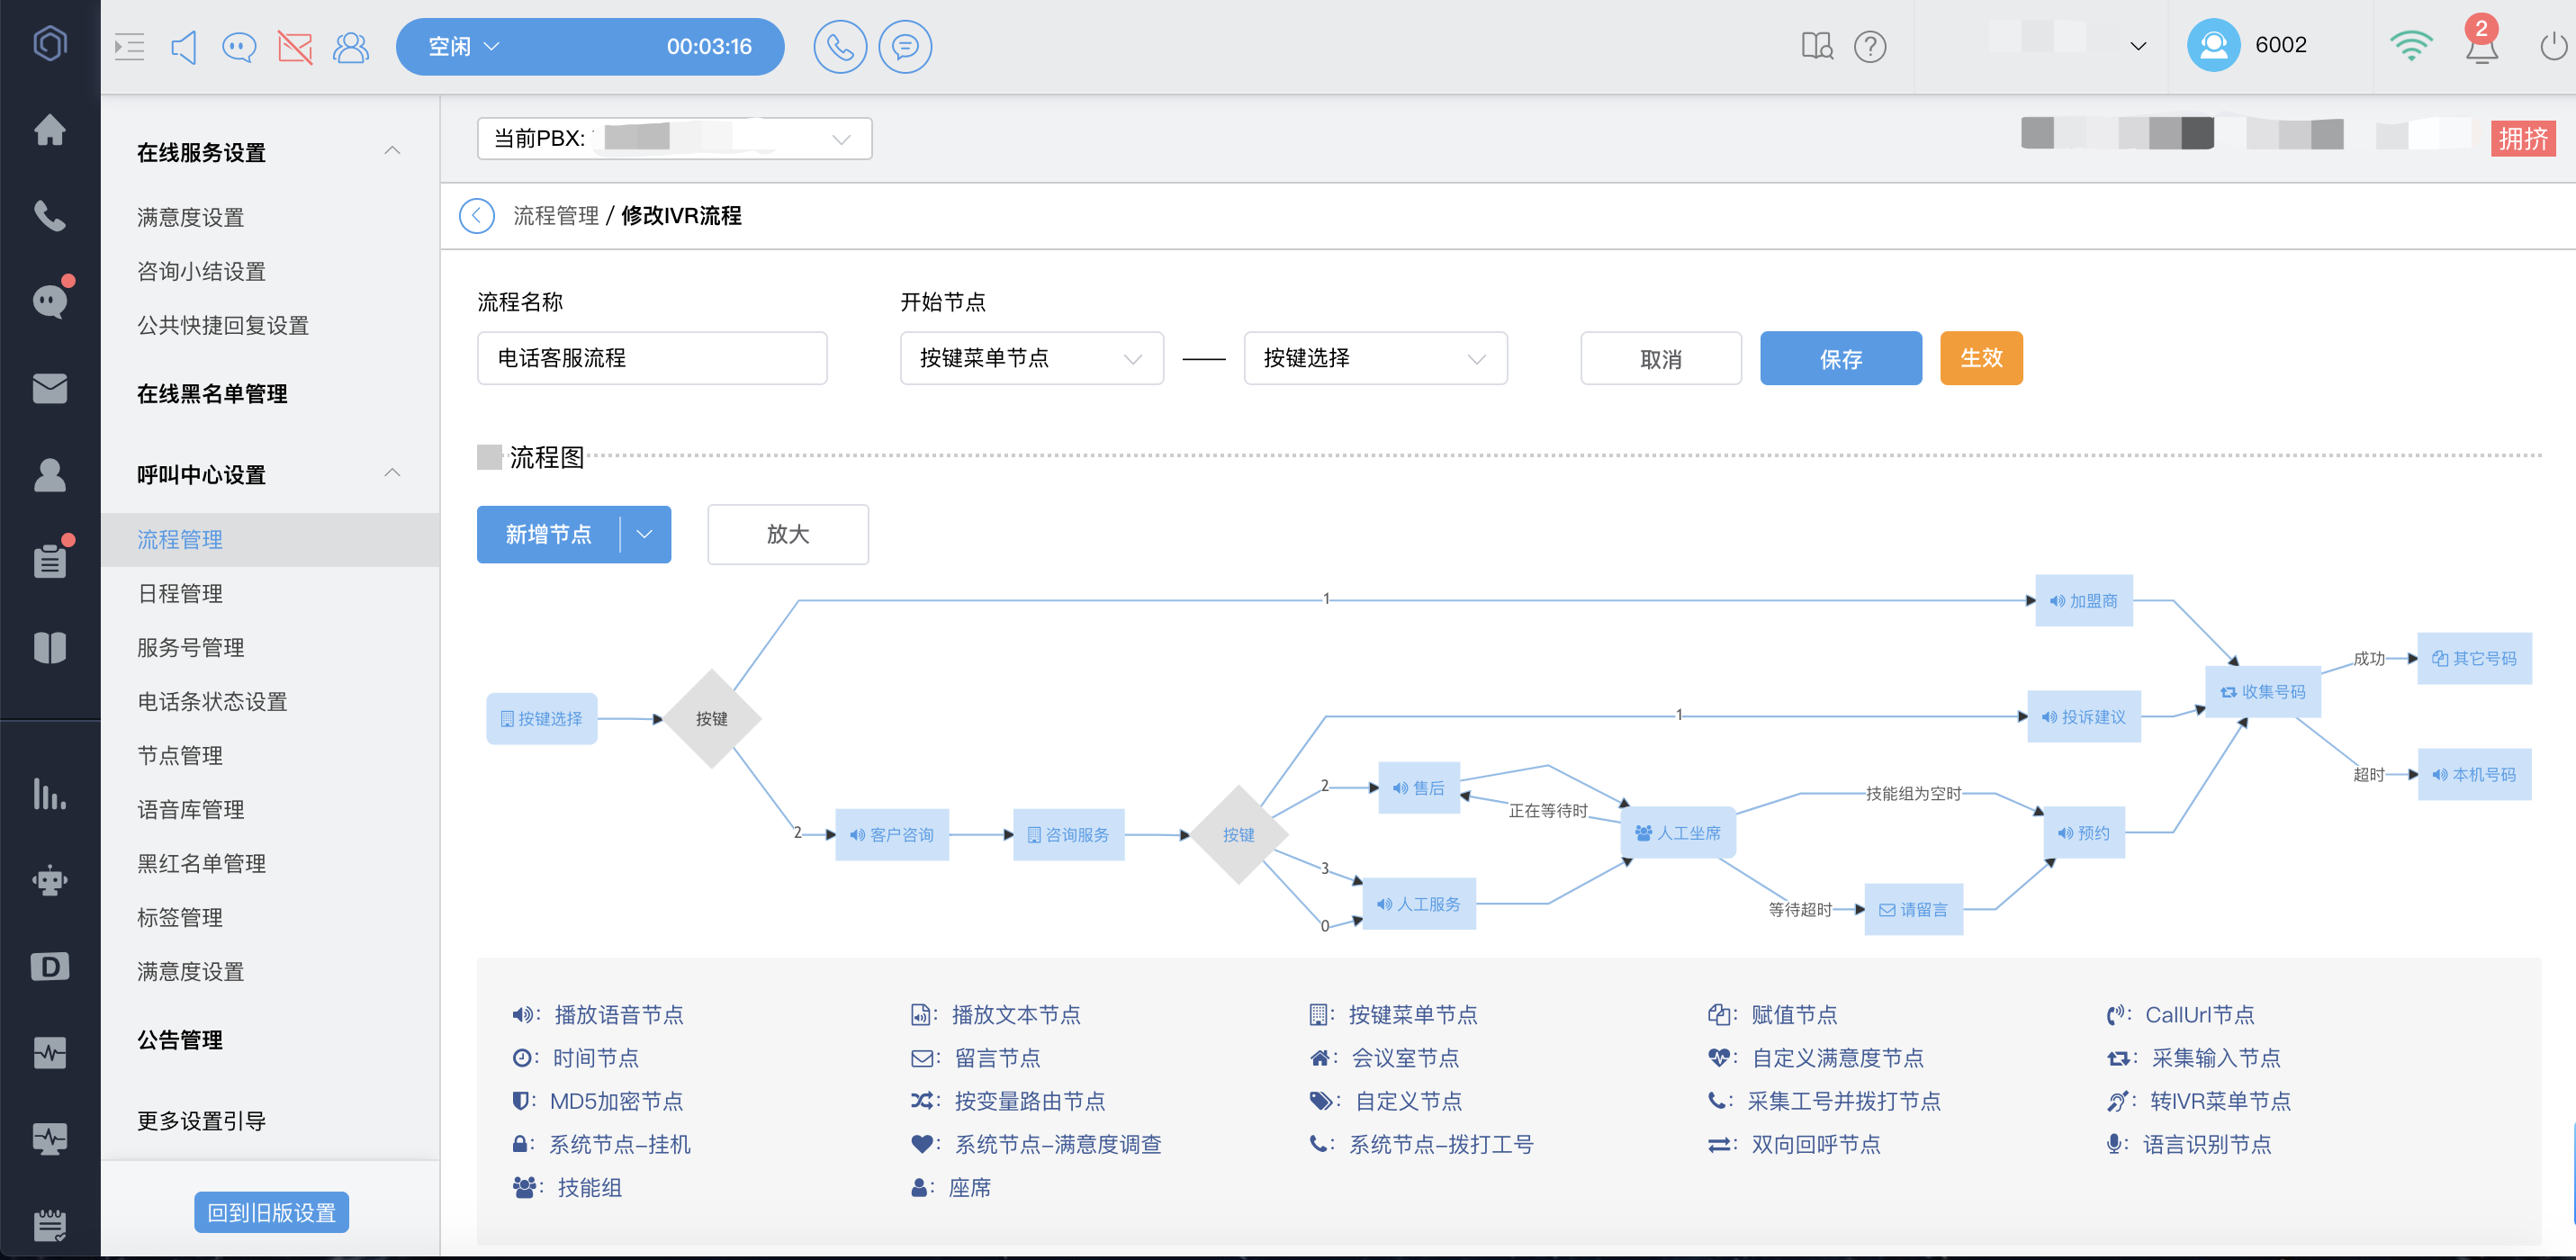Click the 请留言 node in the flowchart
This screenshot has height=1260, width=2576.
tap(1913, 909)
